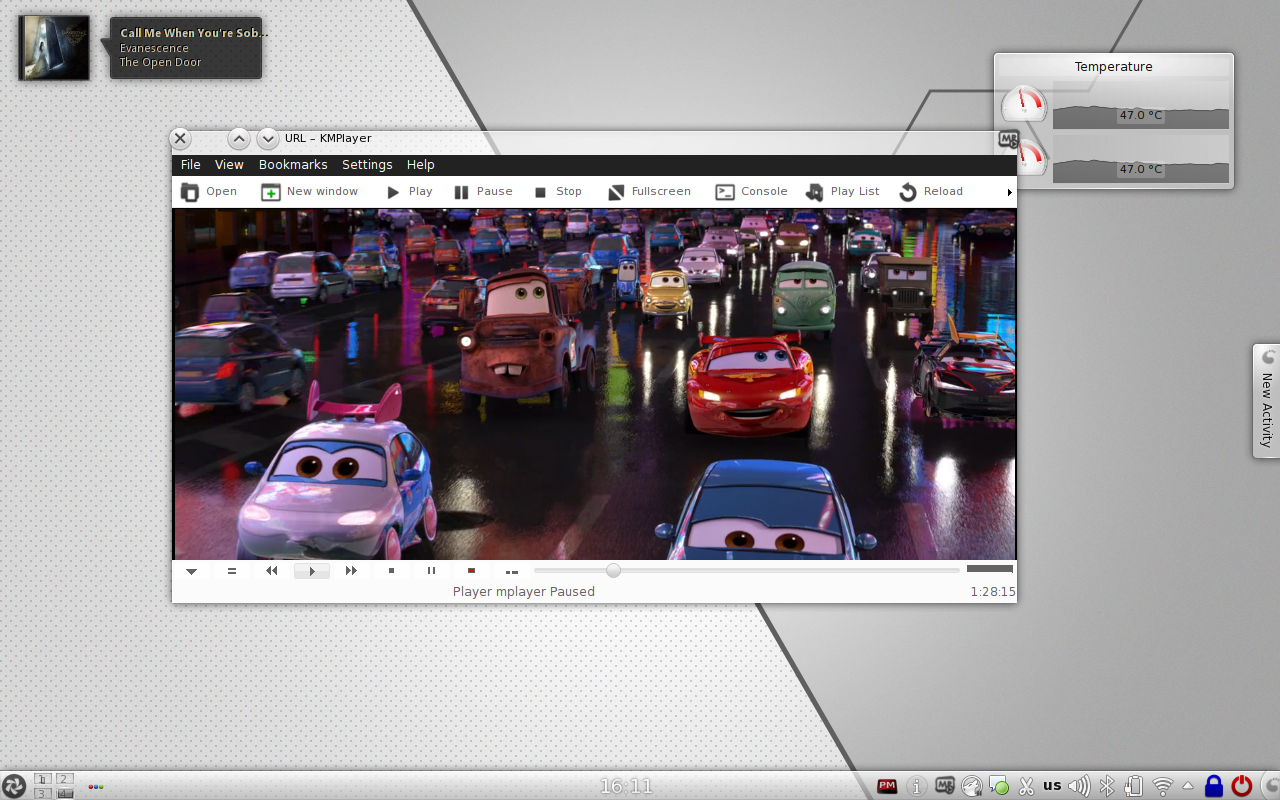
Task: Click the media player tray icon
Action: tap(945, 786)
